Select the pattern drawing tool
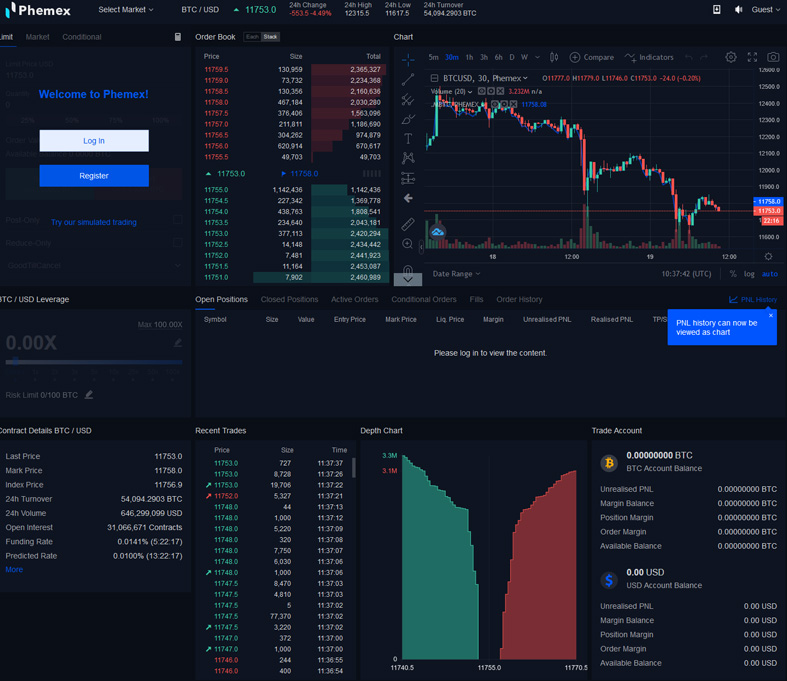The width and height of the screenshot is (787, 681). [408, 159]
